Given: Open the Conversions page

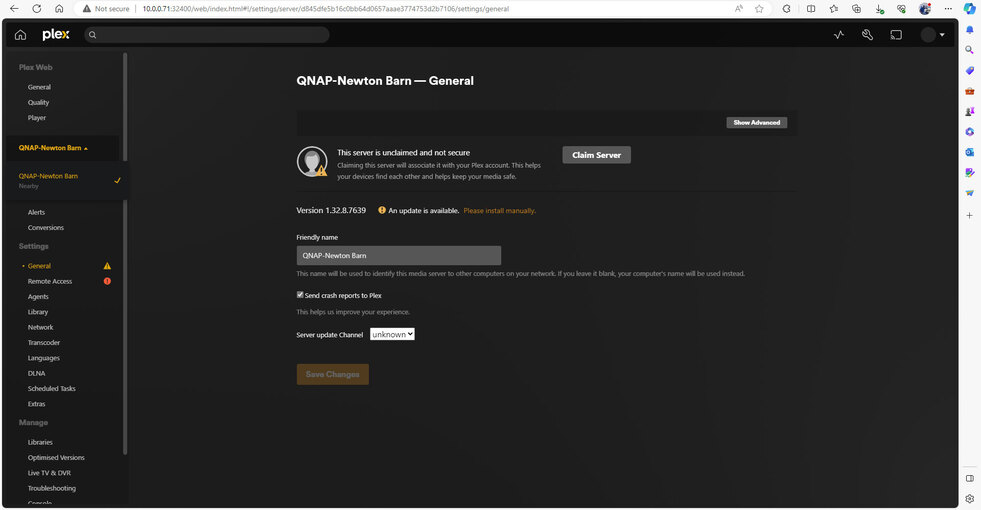Looking at the screenshot, I should (46, 228).
